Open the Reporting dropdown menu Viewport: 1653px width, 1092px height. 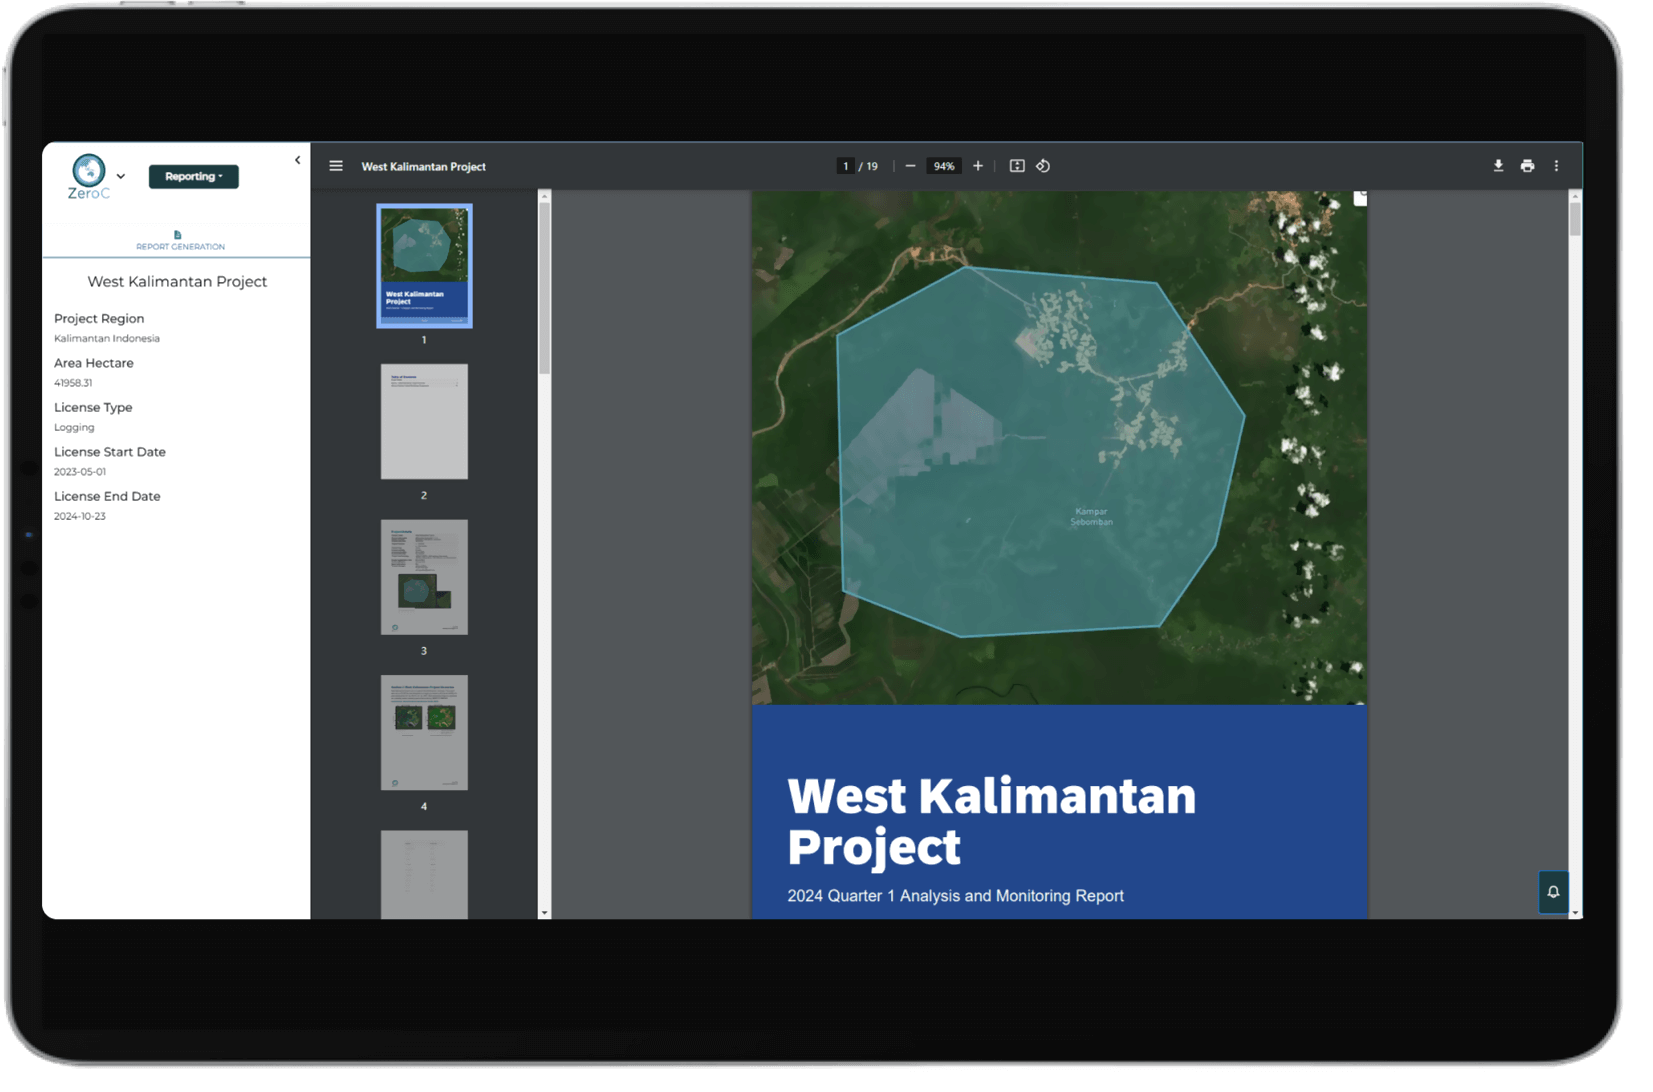pos(194,177)
